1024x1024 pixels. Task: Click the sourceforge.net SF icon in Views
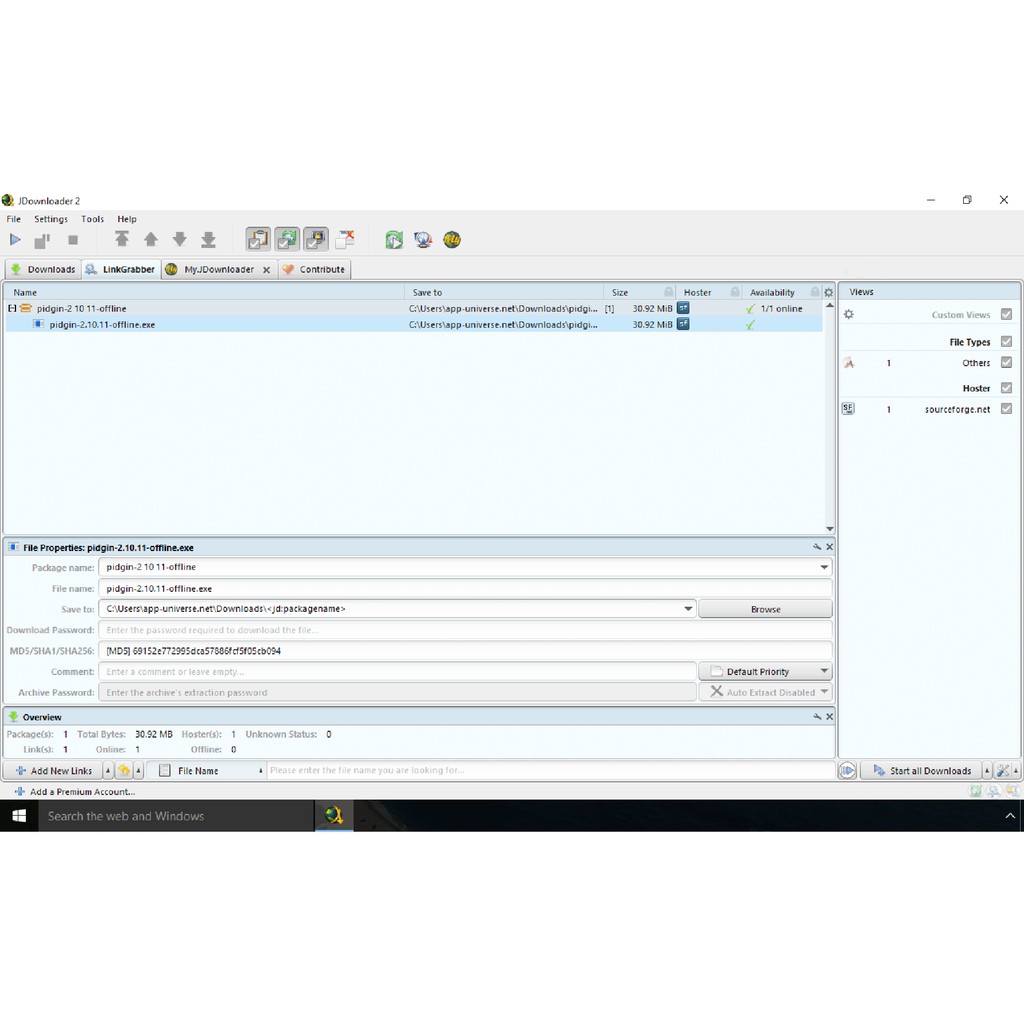tap(848, 409)
